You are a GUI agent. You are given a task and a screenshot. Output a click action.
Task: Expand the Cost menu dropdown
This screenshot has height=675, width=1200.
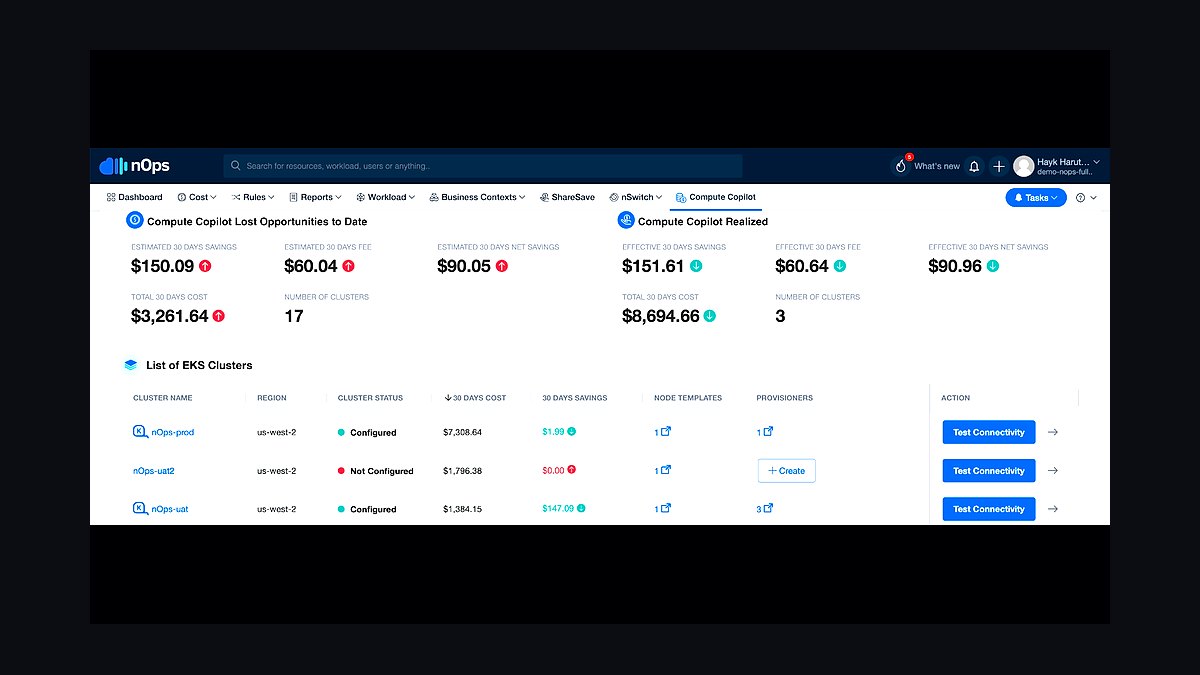(x=198, y=197)
